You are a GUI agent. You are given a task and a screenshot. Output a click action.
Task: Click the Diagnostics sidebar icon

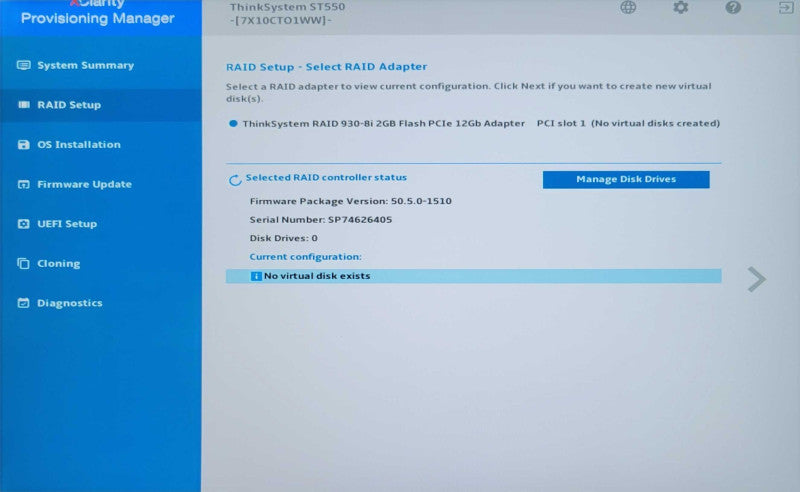pos(23,303)
